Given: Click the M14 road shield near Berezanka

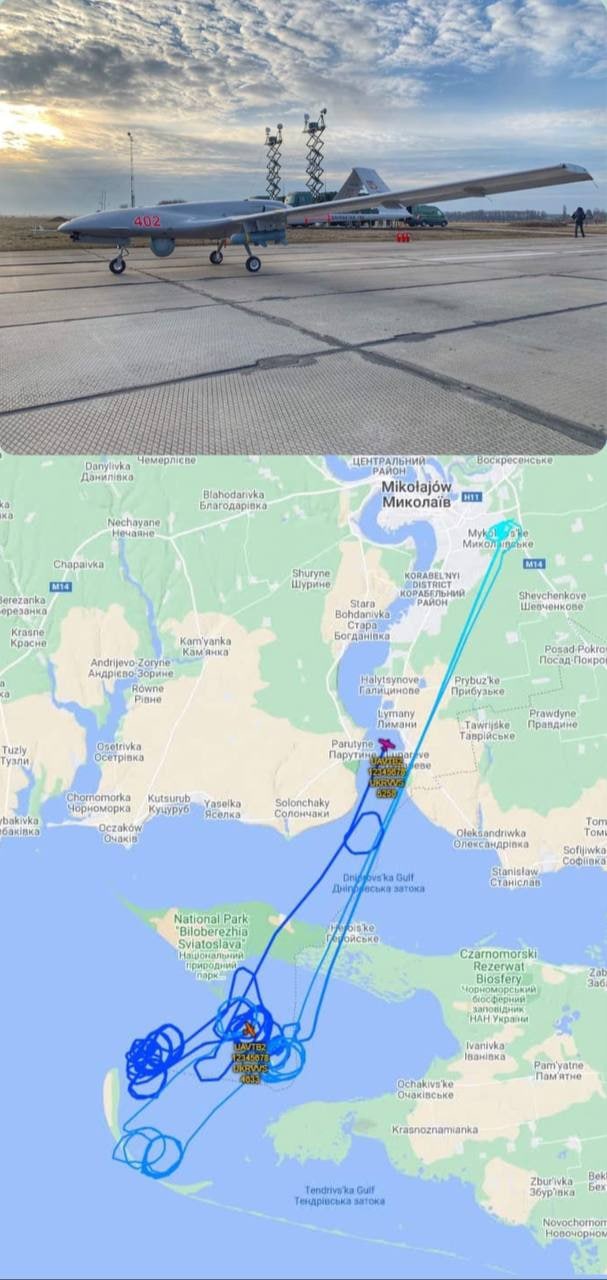Looking at the screenshot, I should [x=61, y=586].
